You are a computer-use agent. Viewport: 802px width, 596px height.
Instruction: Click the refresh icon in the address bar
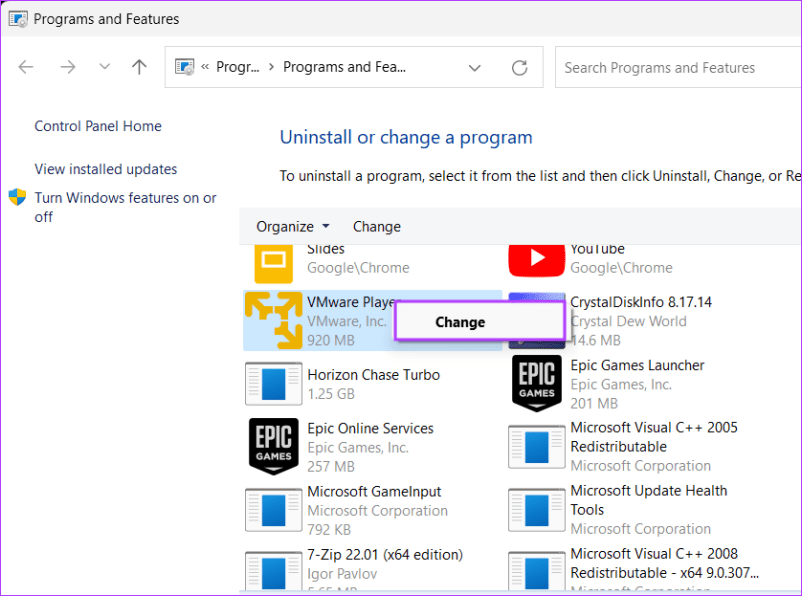click(x=519, y=67)
